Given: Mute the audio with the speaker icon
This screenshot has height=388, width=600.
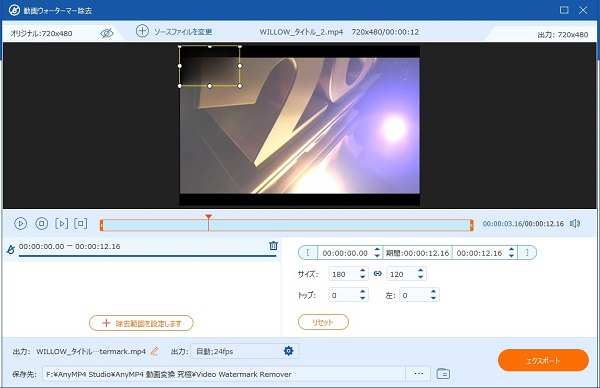Looking at the screenshot, I should point(575,223).
